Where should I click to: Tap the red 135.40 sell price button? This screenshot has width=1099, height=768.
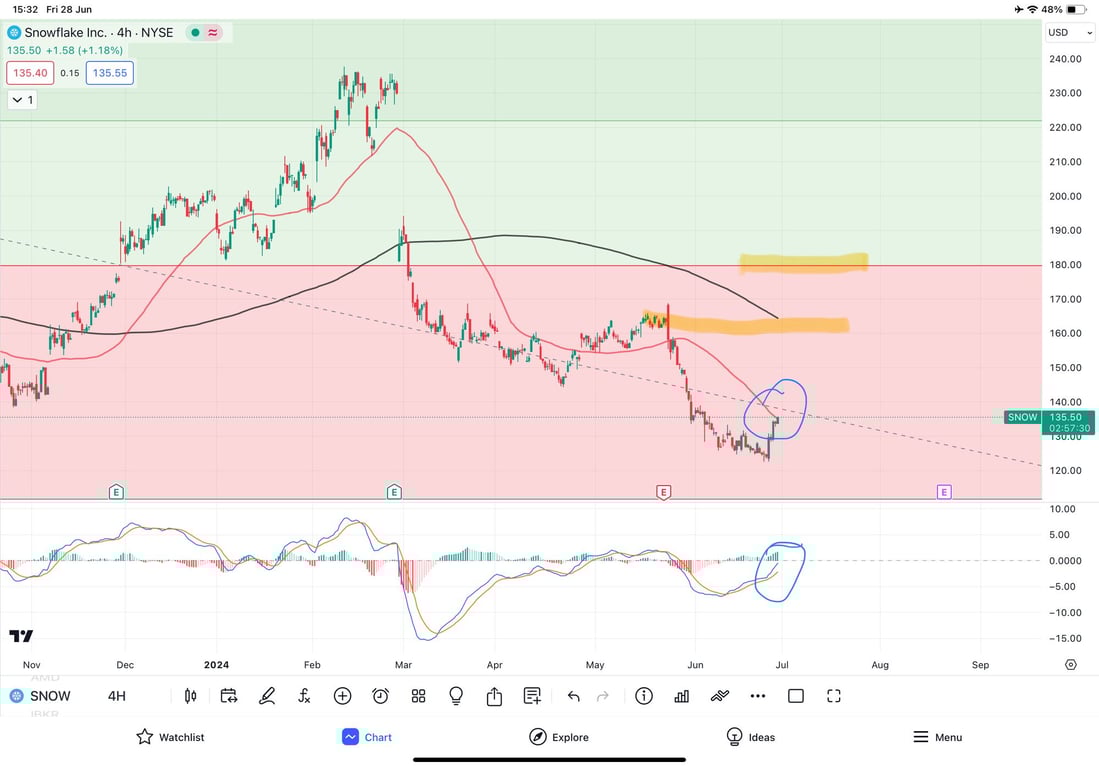pyautogui.click(x=30, y=73)
